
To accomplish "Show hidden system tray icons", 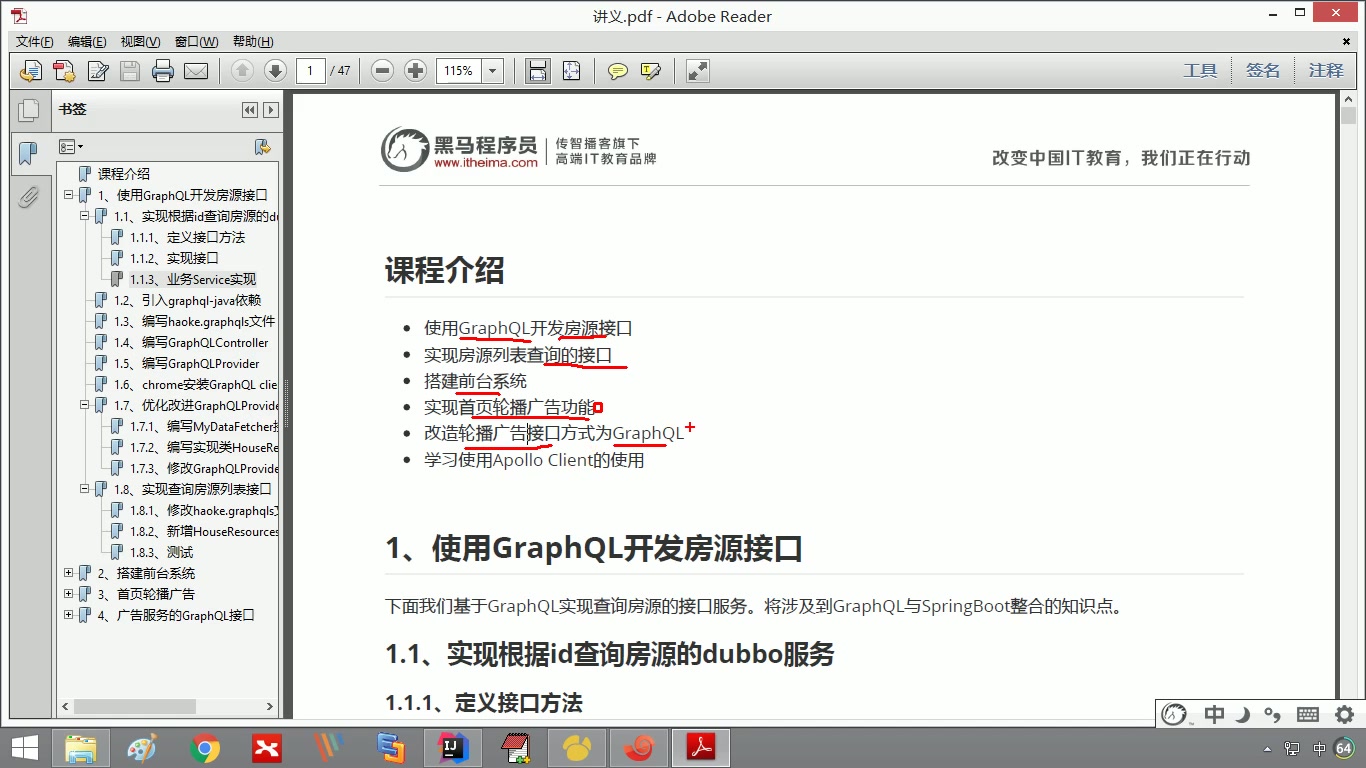I will pyautogui.click(x=1267, y=748).
